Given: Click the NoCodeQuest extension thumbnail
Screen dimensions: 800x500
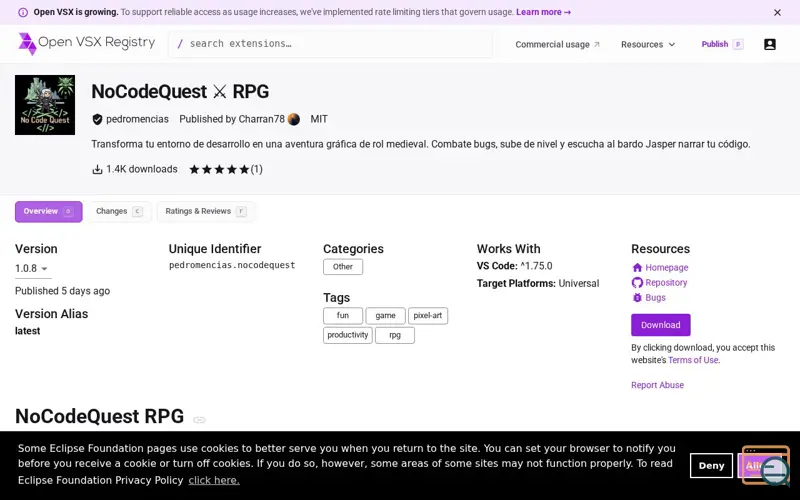Looking at the screenshot, I should coord(45,105).
